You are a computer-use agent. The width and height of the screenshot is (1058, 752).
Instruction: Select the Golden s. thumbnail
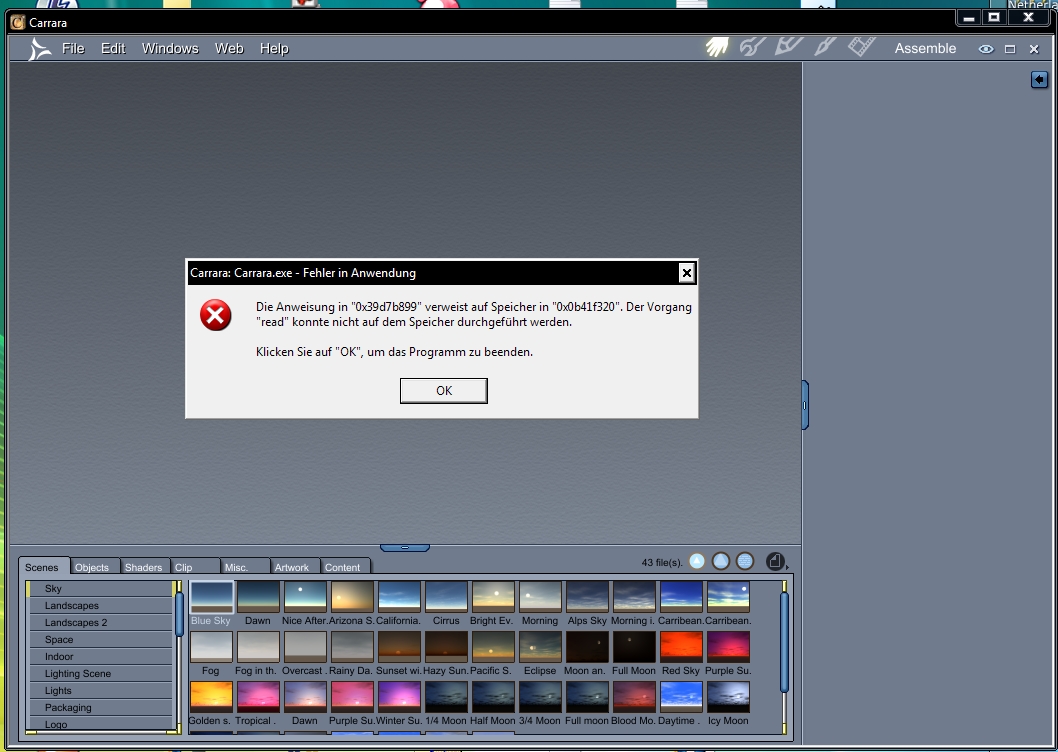click(x=211, y=697)
